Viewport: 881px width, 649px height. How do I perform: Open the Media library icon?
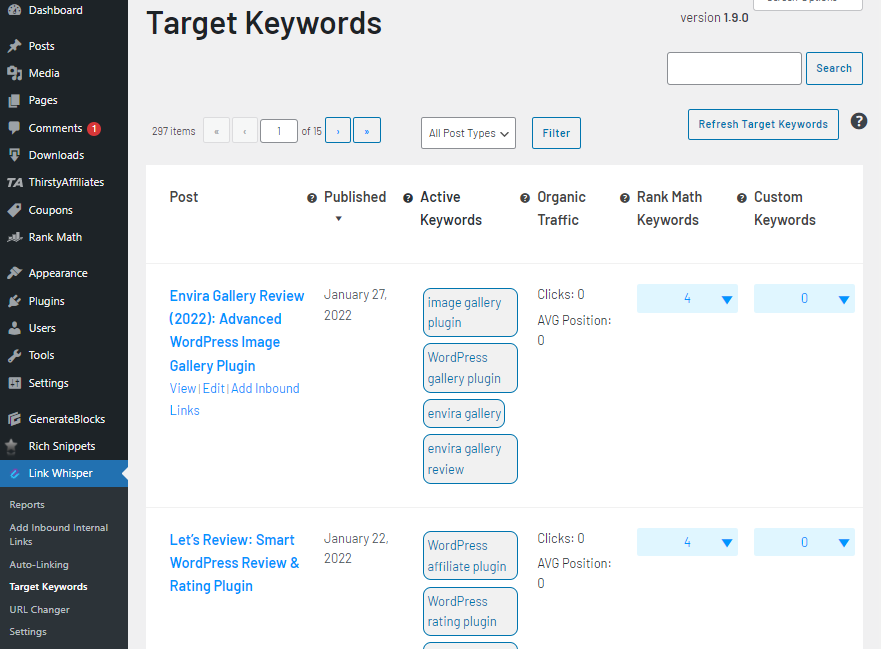pos(15,72)
